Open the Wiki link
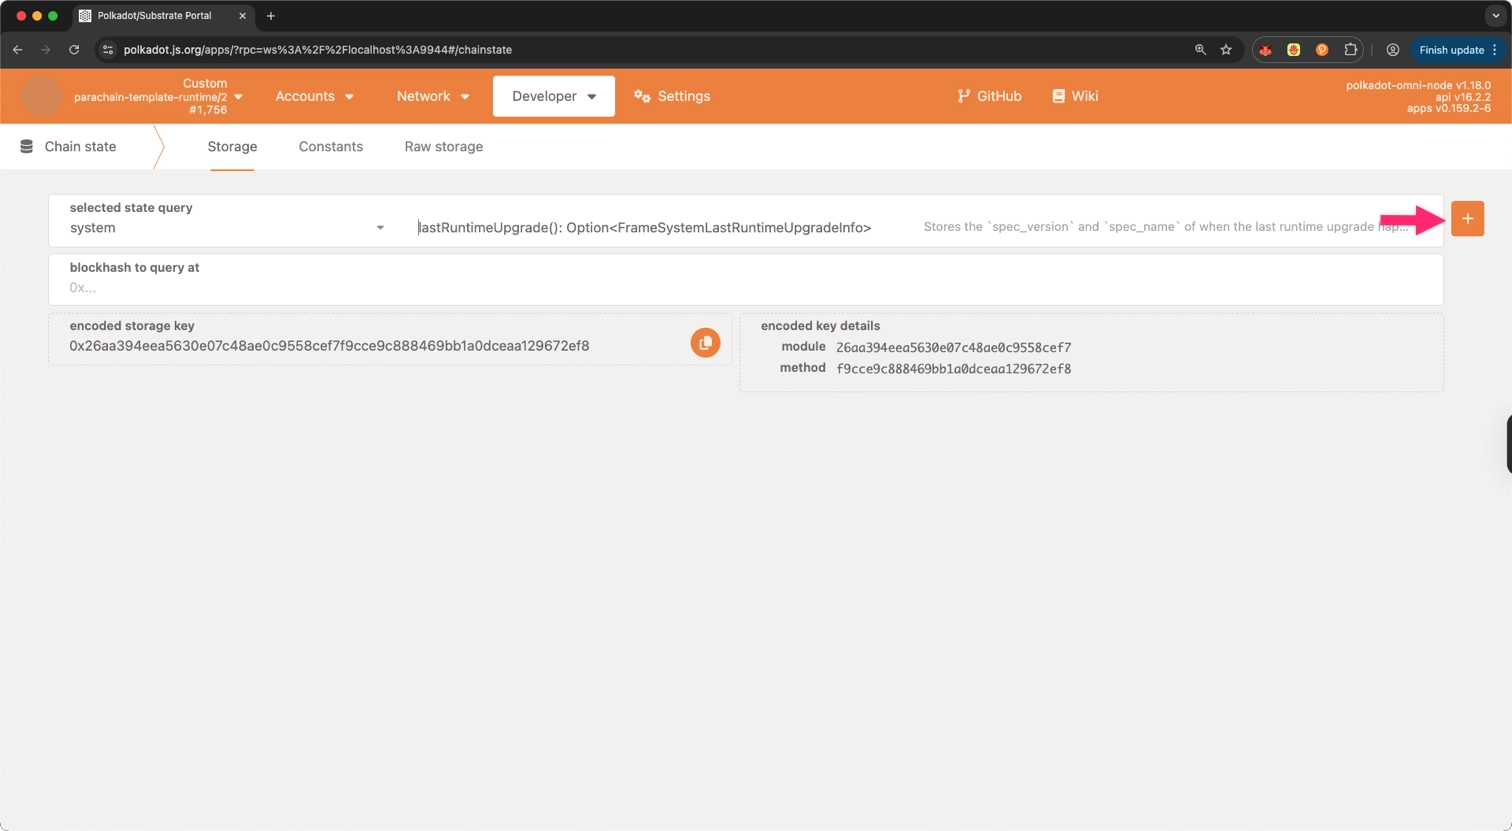Image resolution: width=1512 pixels, height=831 pixels. click(1075, 96)
